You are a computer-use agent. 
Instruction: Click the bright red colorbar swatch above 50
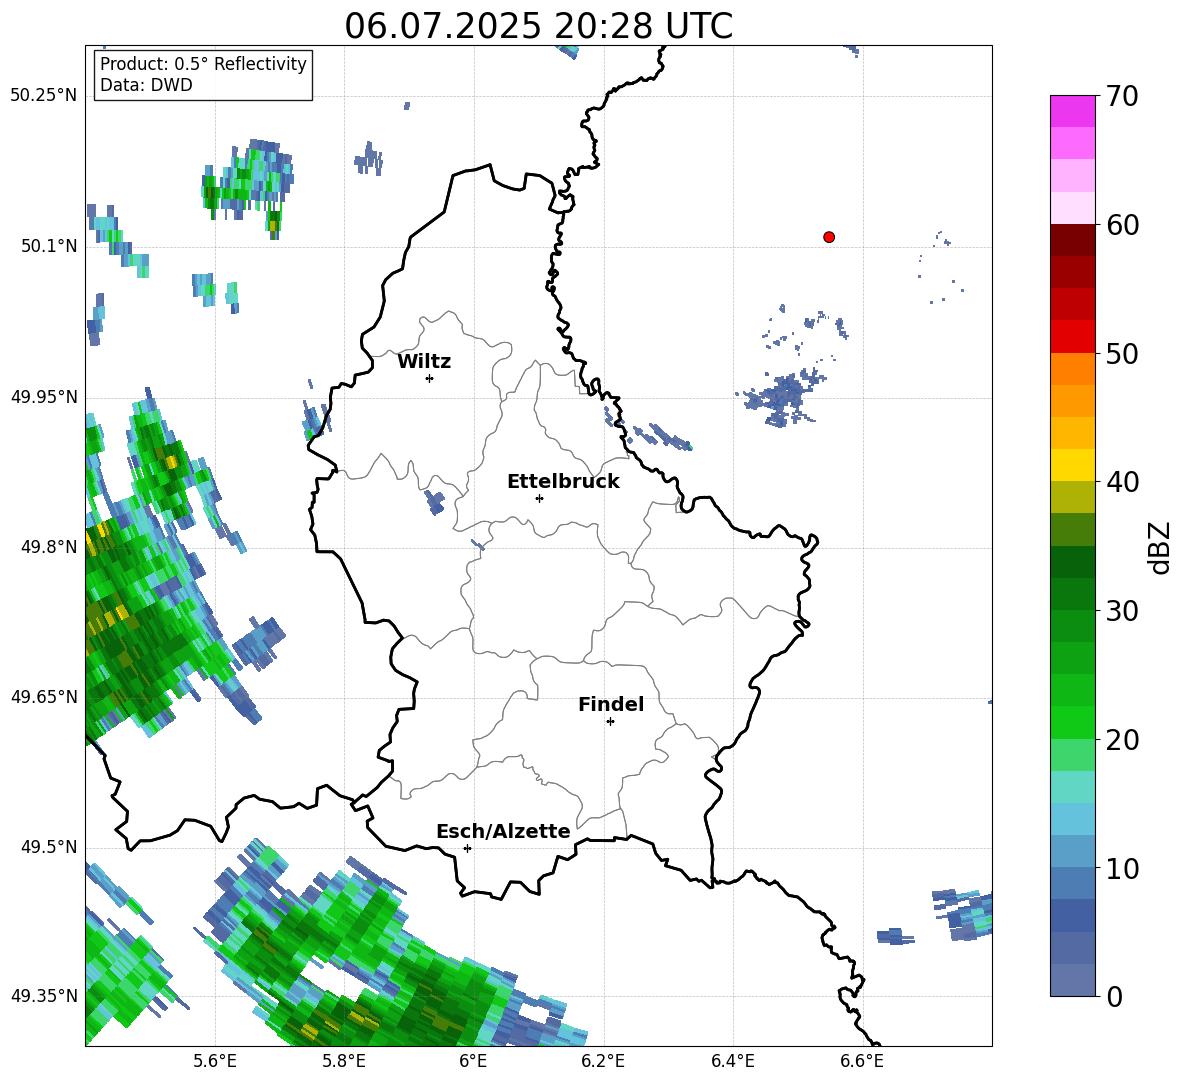coord(1072,337)
